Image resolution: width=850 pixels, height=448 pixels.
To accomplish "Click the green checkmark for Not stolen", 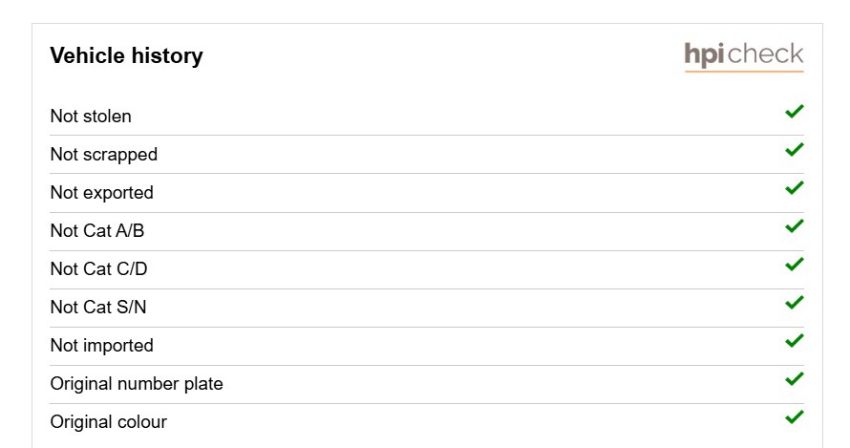I will click(794, 111).
